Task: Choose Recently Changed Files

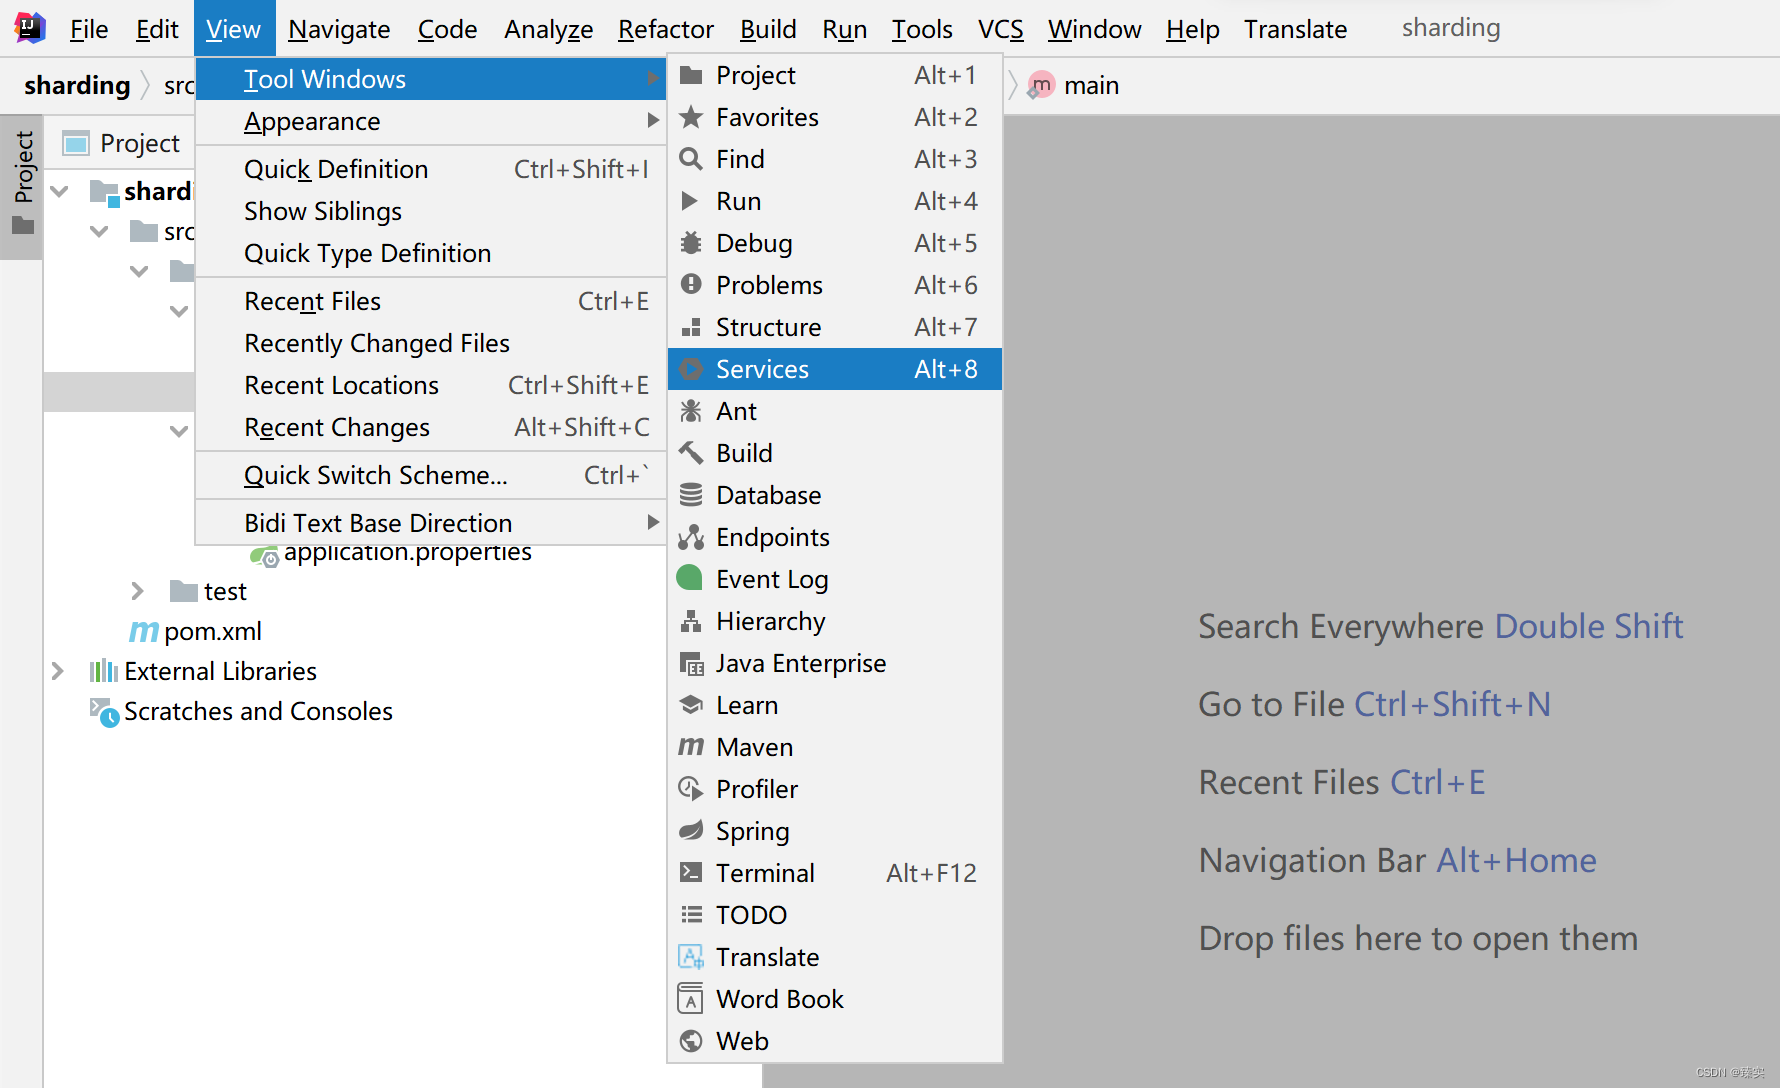Action: click(x=431, y=343)
